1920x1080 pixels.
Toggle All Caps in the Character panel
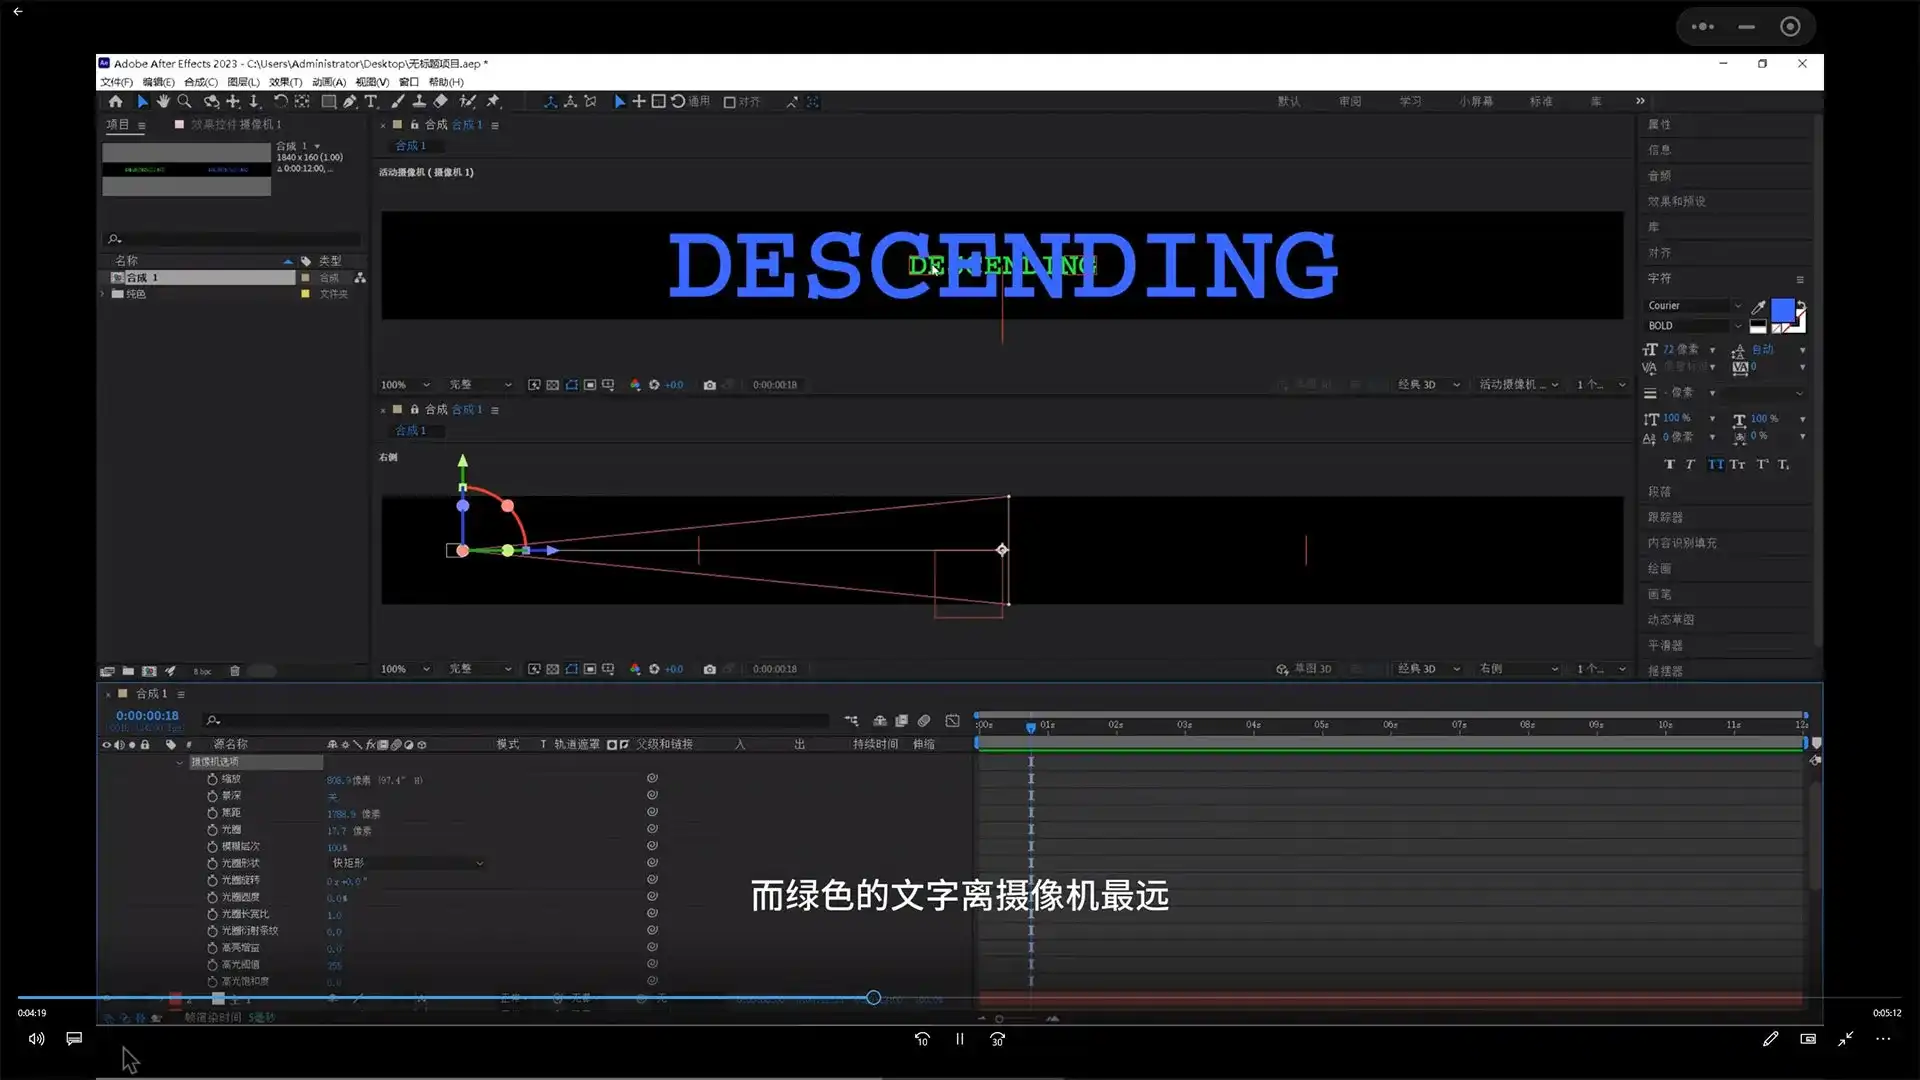pos(1716,464)
